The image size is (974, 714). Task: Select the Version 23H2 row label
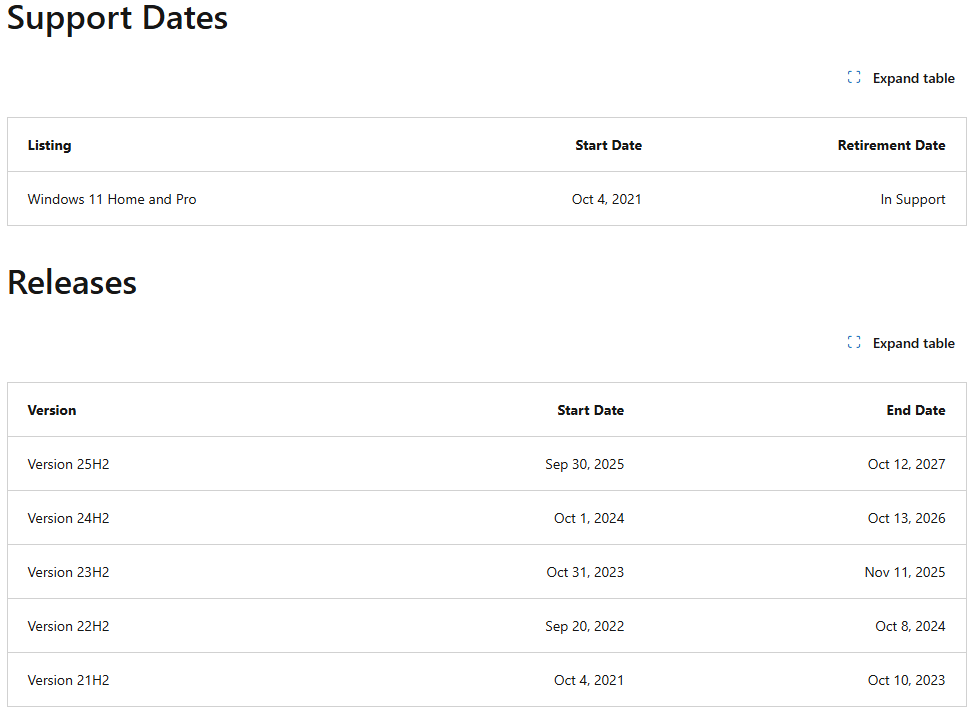pos(68,572)
